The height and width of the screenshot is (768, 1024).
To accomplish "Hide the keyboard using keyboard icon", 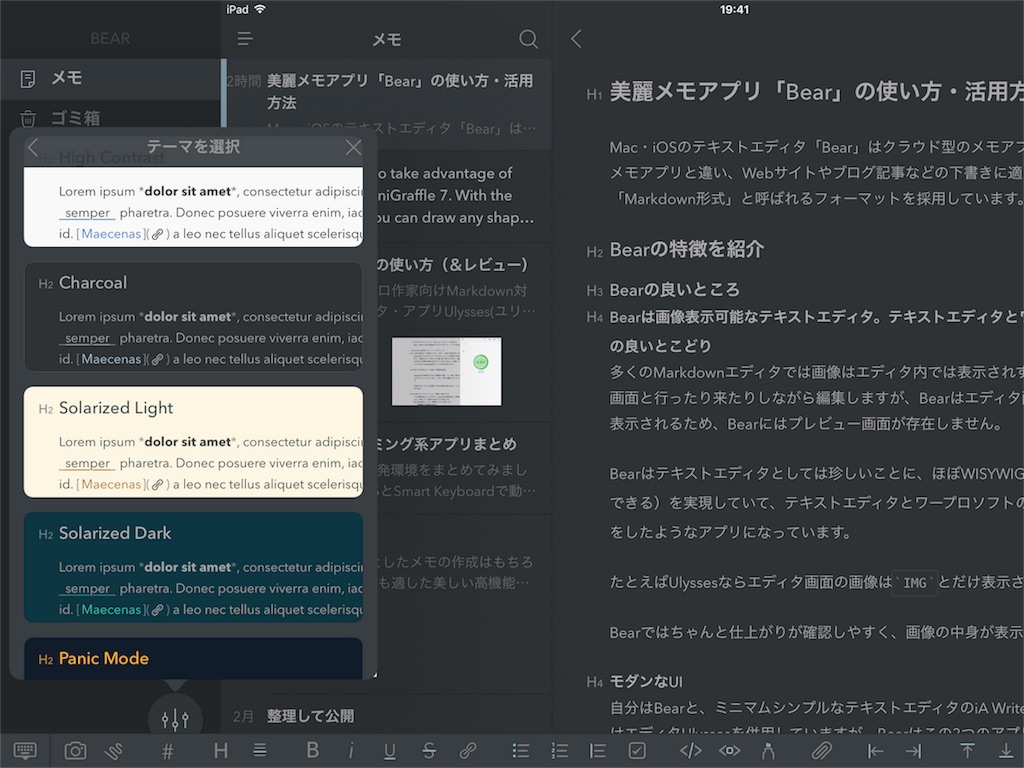I will tap(25, 750).
